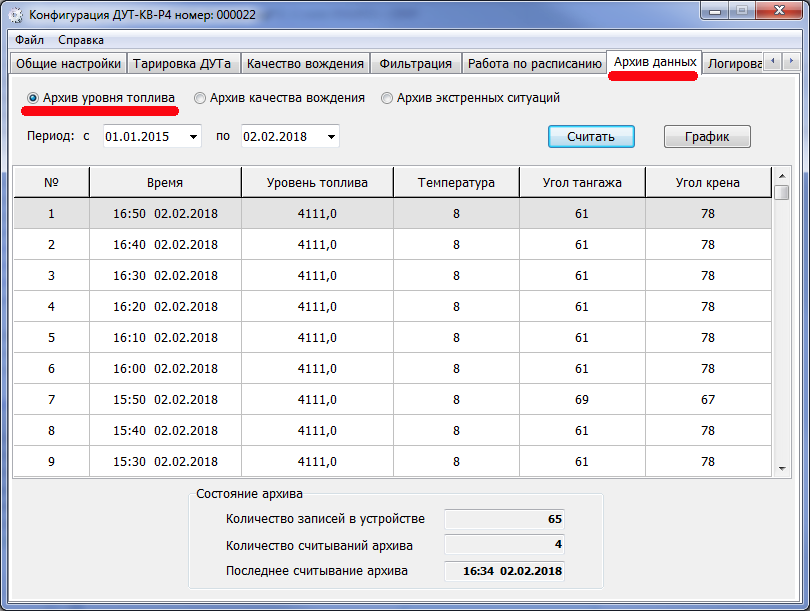The image size is (810, 611).
Task: Click the График button
Action: (707, 137)
